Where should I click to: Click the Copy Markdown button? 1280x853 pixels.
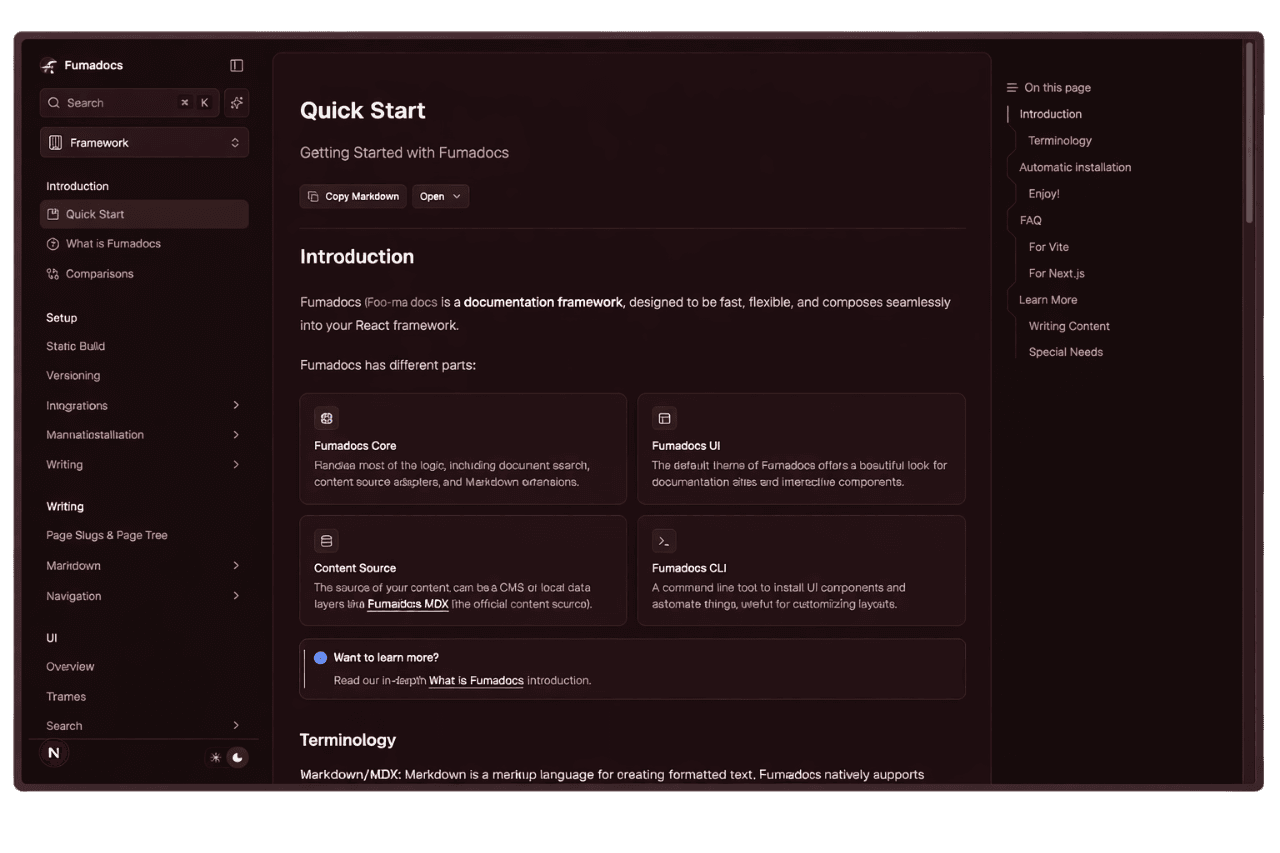[353, 197]
